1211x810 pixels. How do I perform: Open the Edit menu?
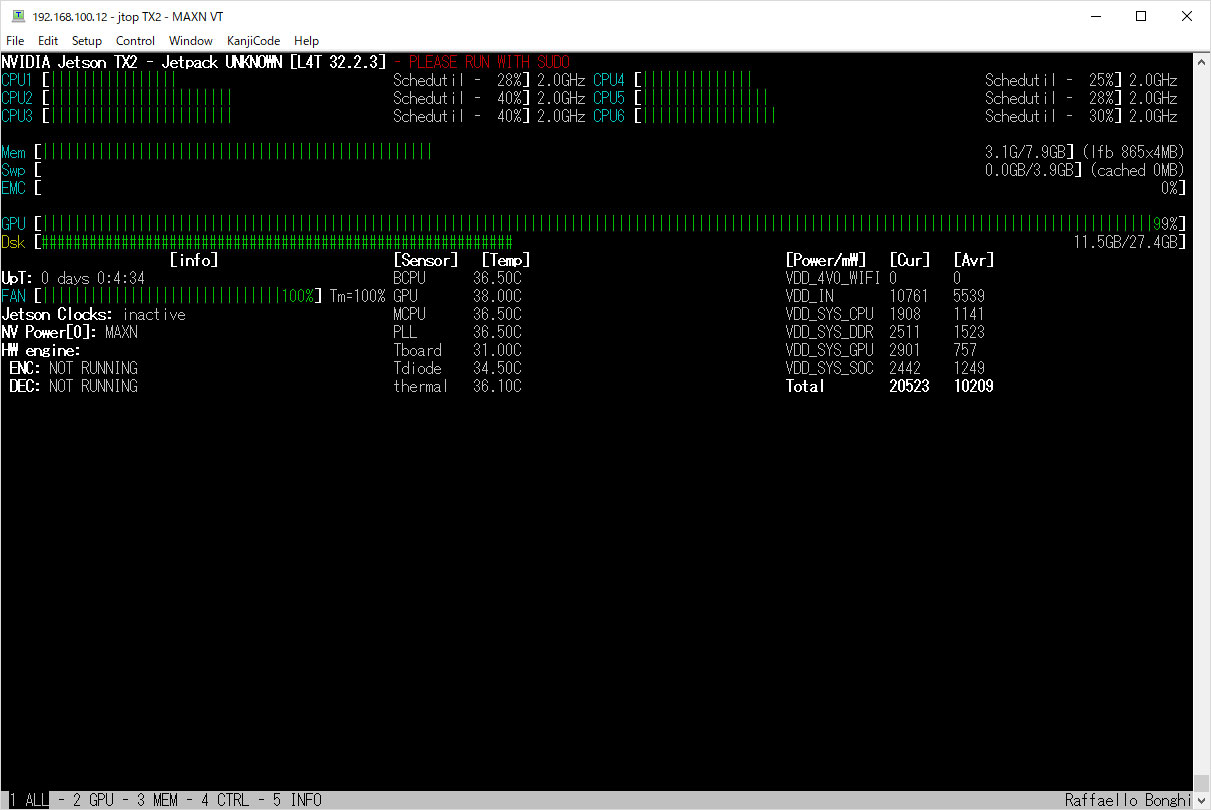click(48, 41)
